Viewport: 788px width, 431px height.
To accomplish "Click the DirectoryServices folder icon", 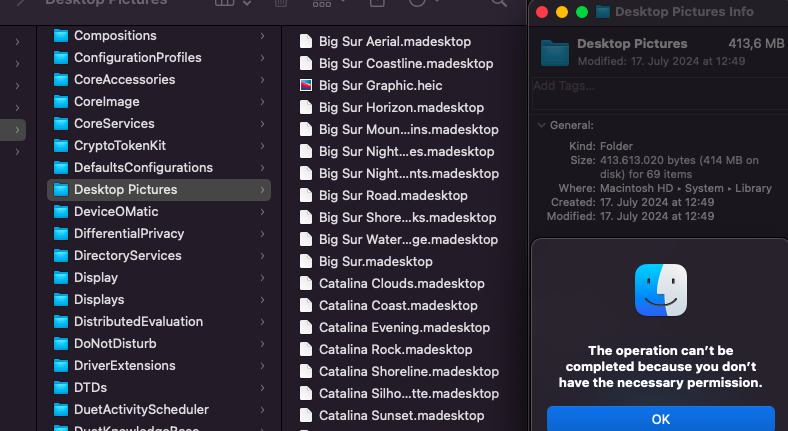I will (x=61, y=256).
